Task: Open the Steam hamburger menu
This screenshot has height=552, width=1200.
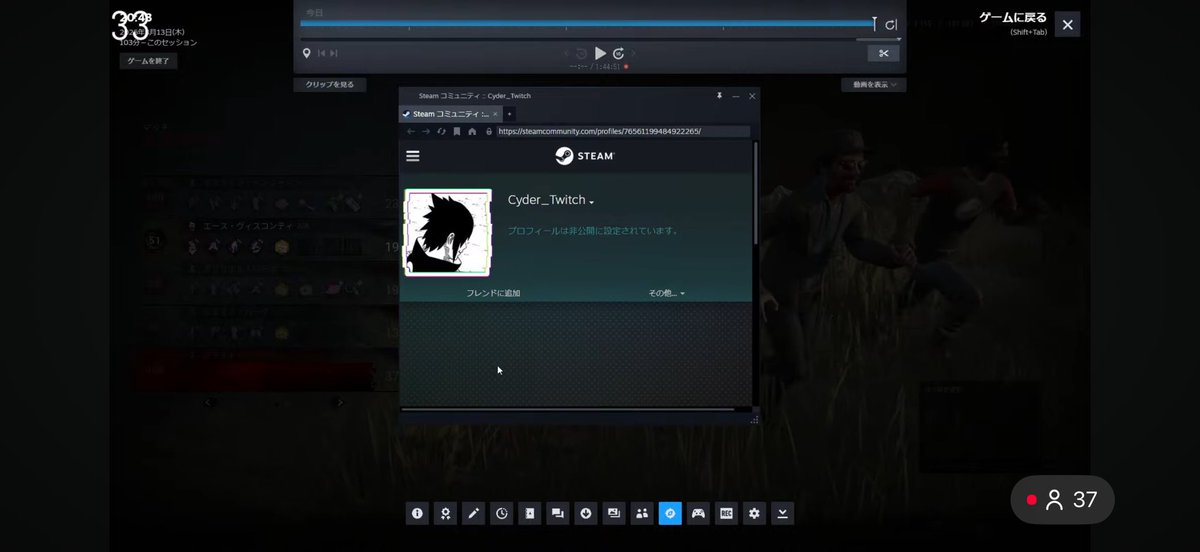Action: pos(413,156)
